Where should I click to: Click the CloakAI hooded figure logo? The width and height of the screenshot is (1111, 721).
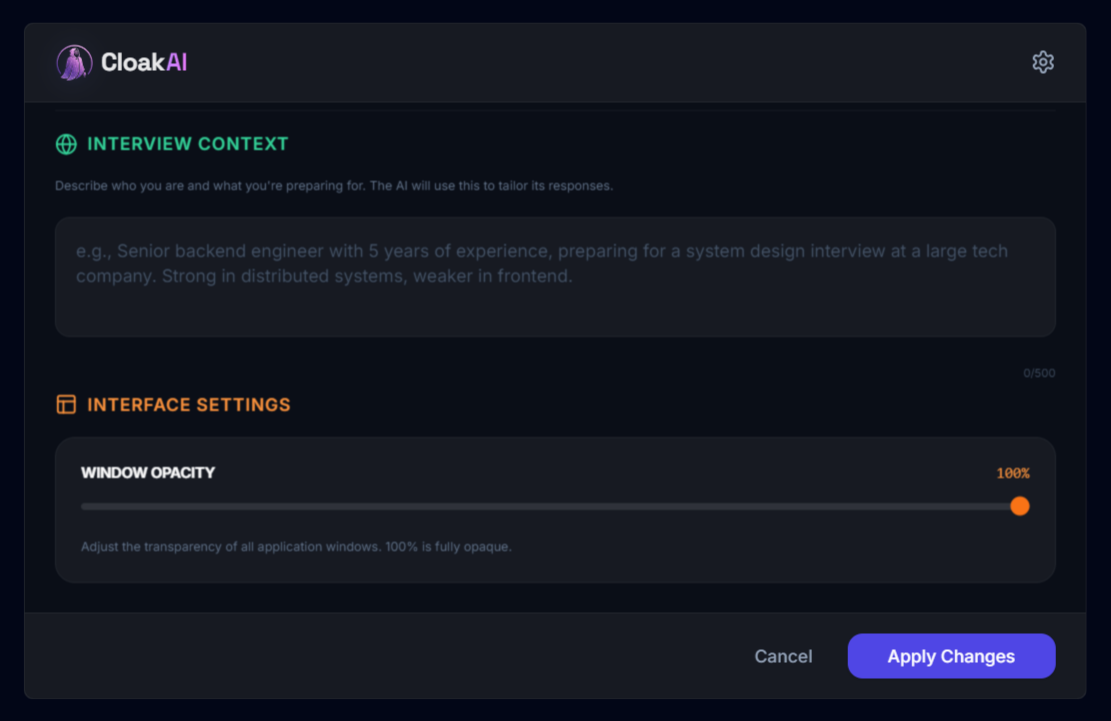[x=73, y=63]
